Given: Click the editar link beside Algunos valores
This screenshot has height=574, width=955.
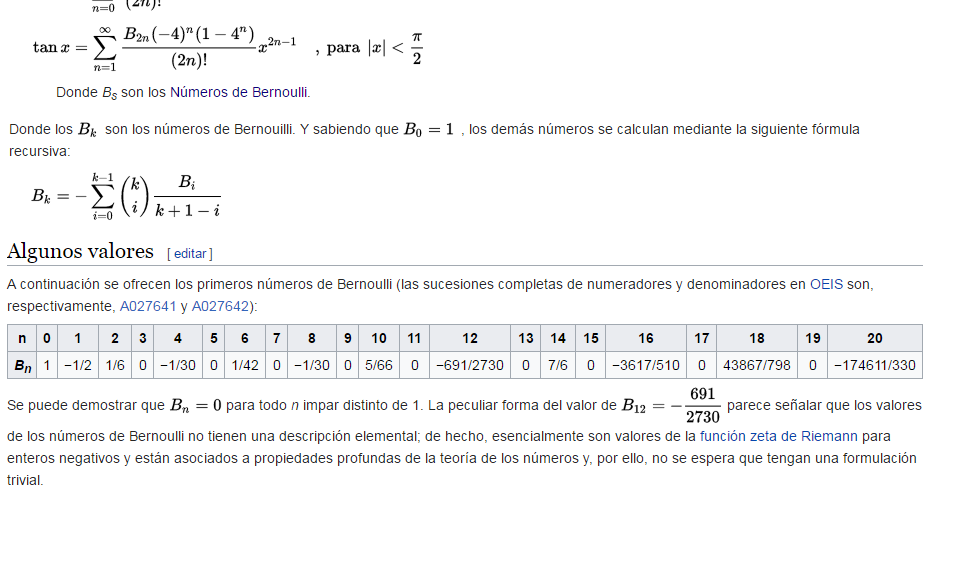Looking at the screenshot, I should [190, 253].
